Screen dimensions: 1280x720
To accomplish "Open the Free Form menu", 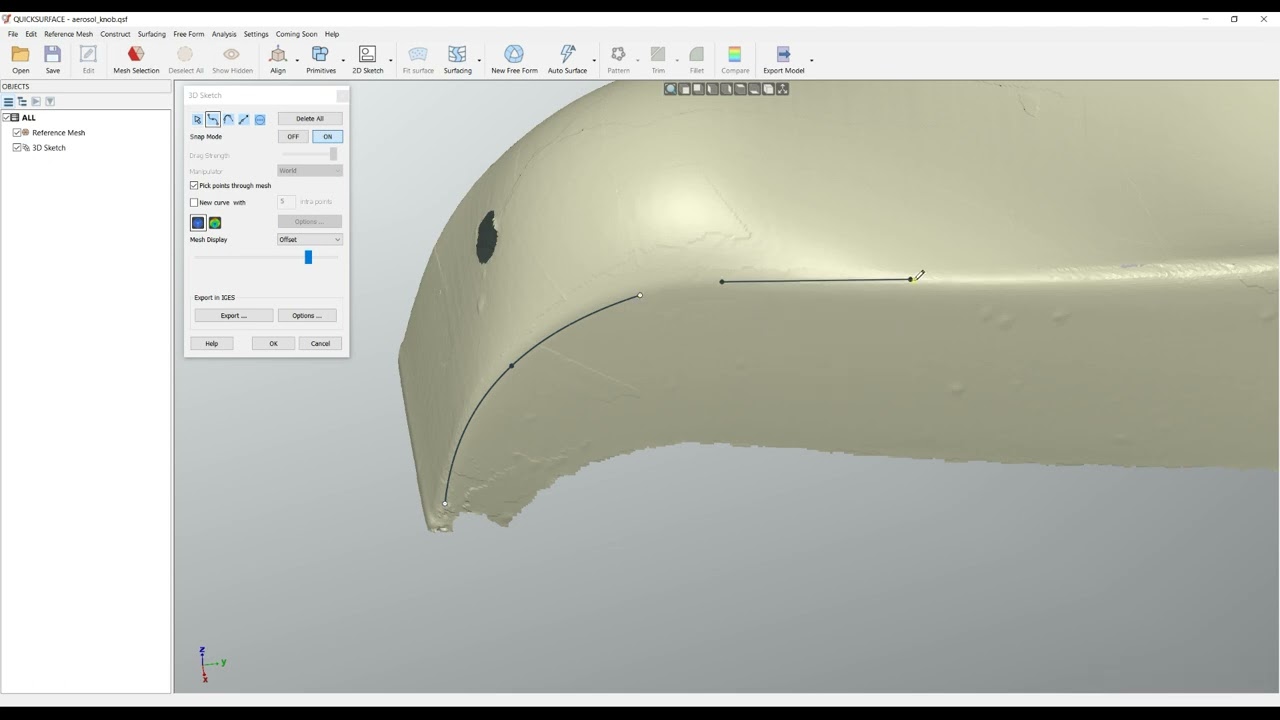I will point(189,34).
